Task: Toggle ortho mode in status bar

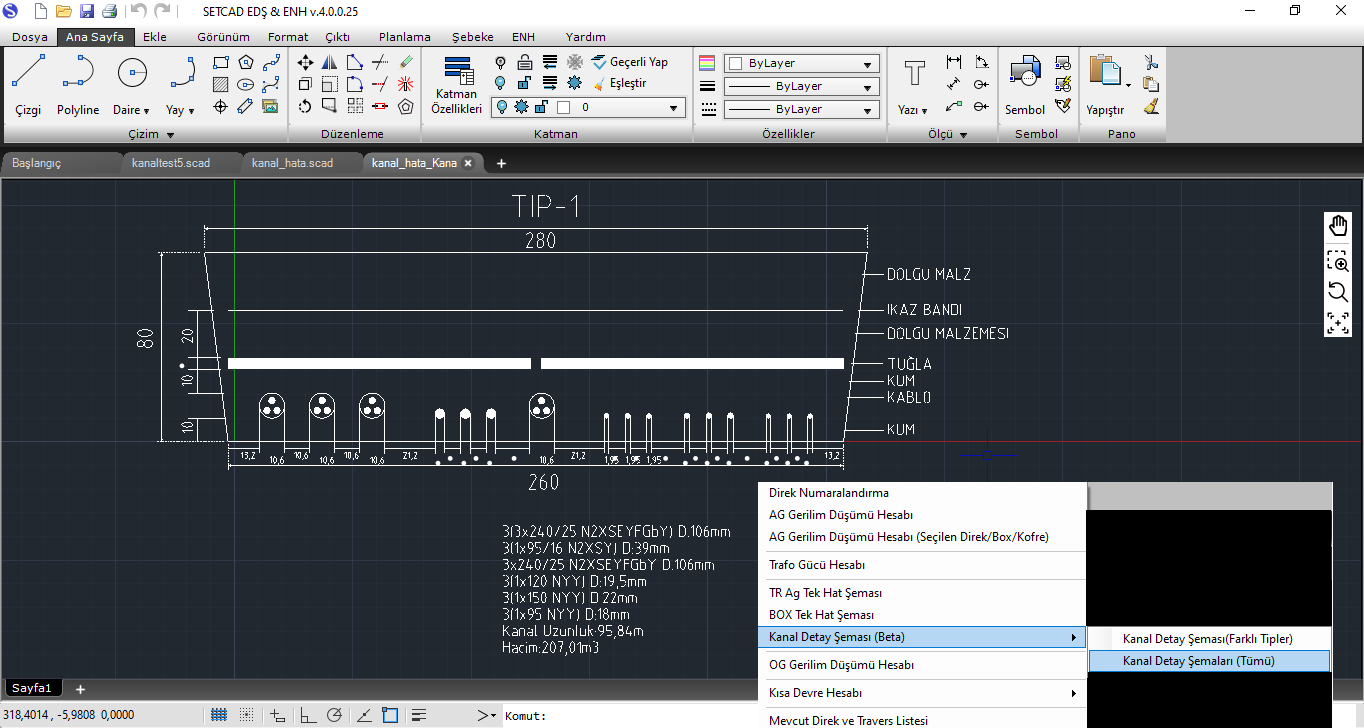Action: coord(309,715)
